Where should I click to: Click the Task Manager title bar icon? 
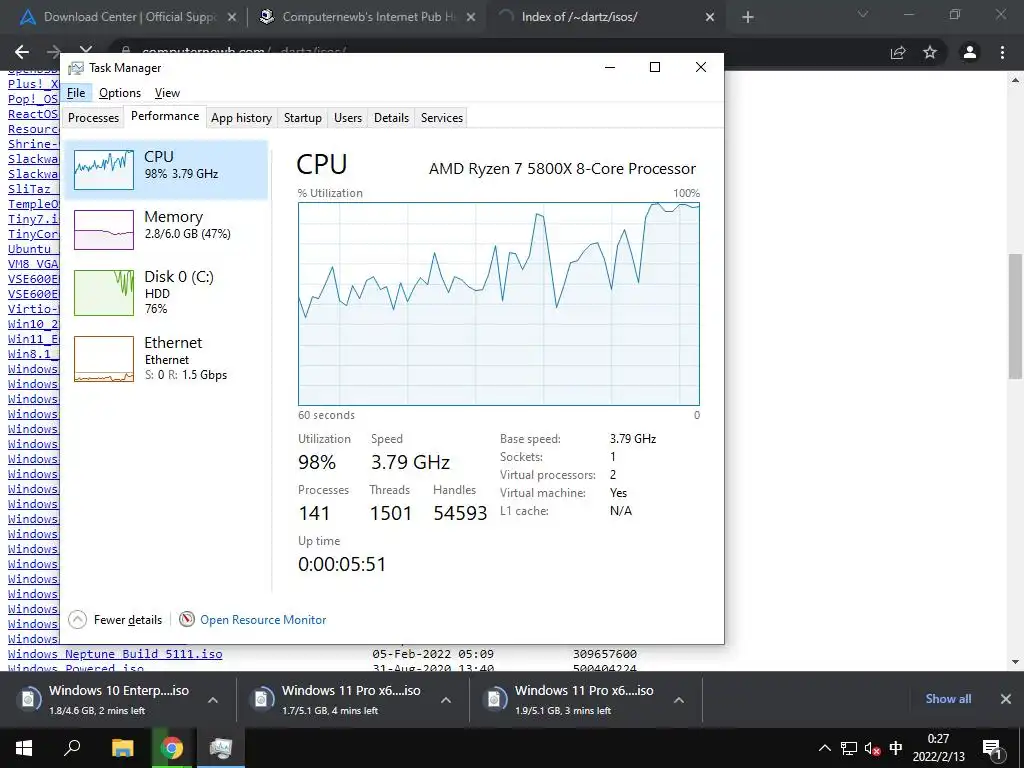pos(76,68)
